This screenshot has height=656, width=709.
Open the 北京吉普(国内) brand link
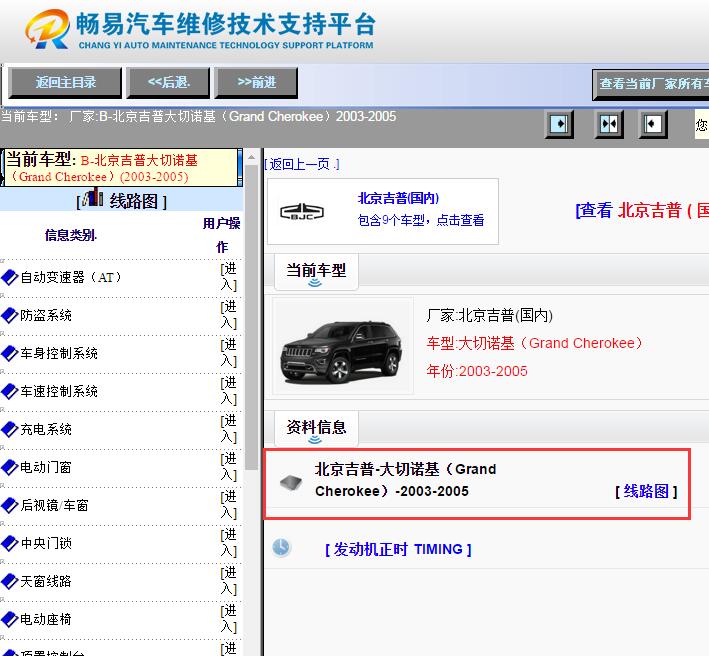pyautogui.click(x=398, y=198)
